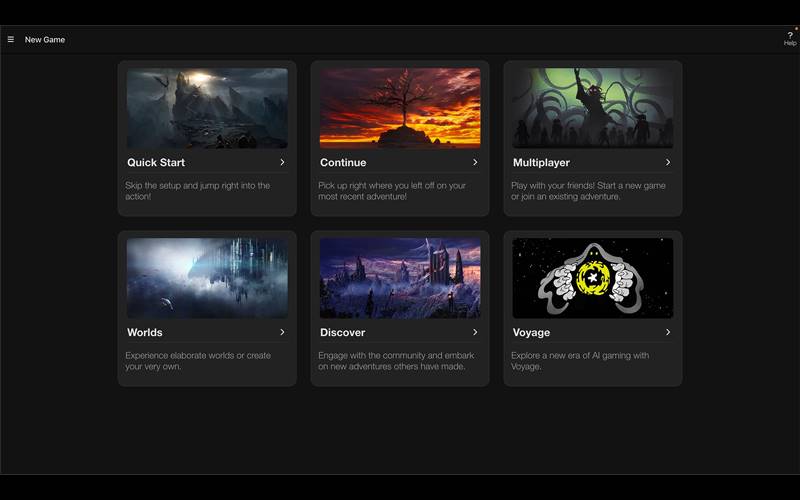Open the hamburger menu icon
Screen dimensions: 800x500
11,40
